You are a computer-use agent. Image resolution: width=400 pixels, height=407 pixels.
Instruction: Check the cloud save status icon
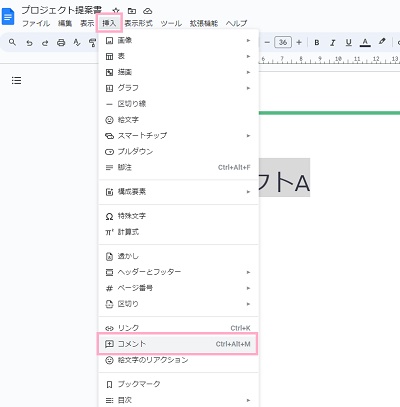point(148,11)
